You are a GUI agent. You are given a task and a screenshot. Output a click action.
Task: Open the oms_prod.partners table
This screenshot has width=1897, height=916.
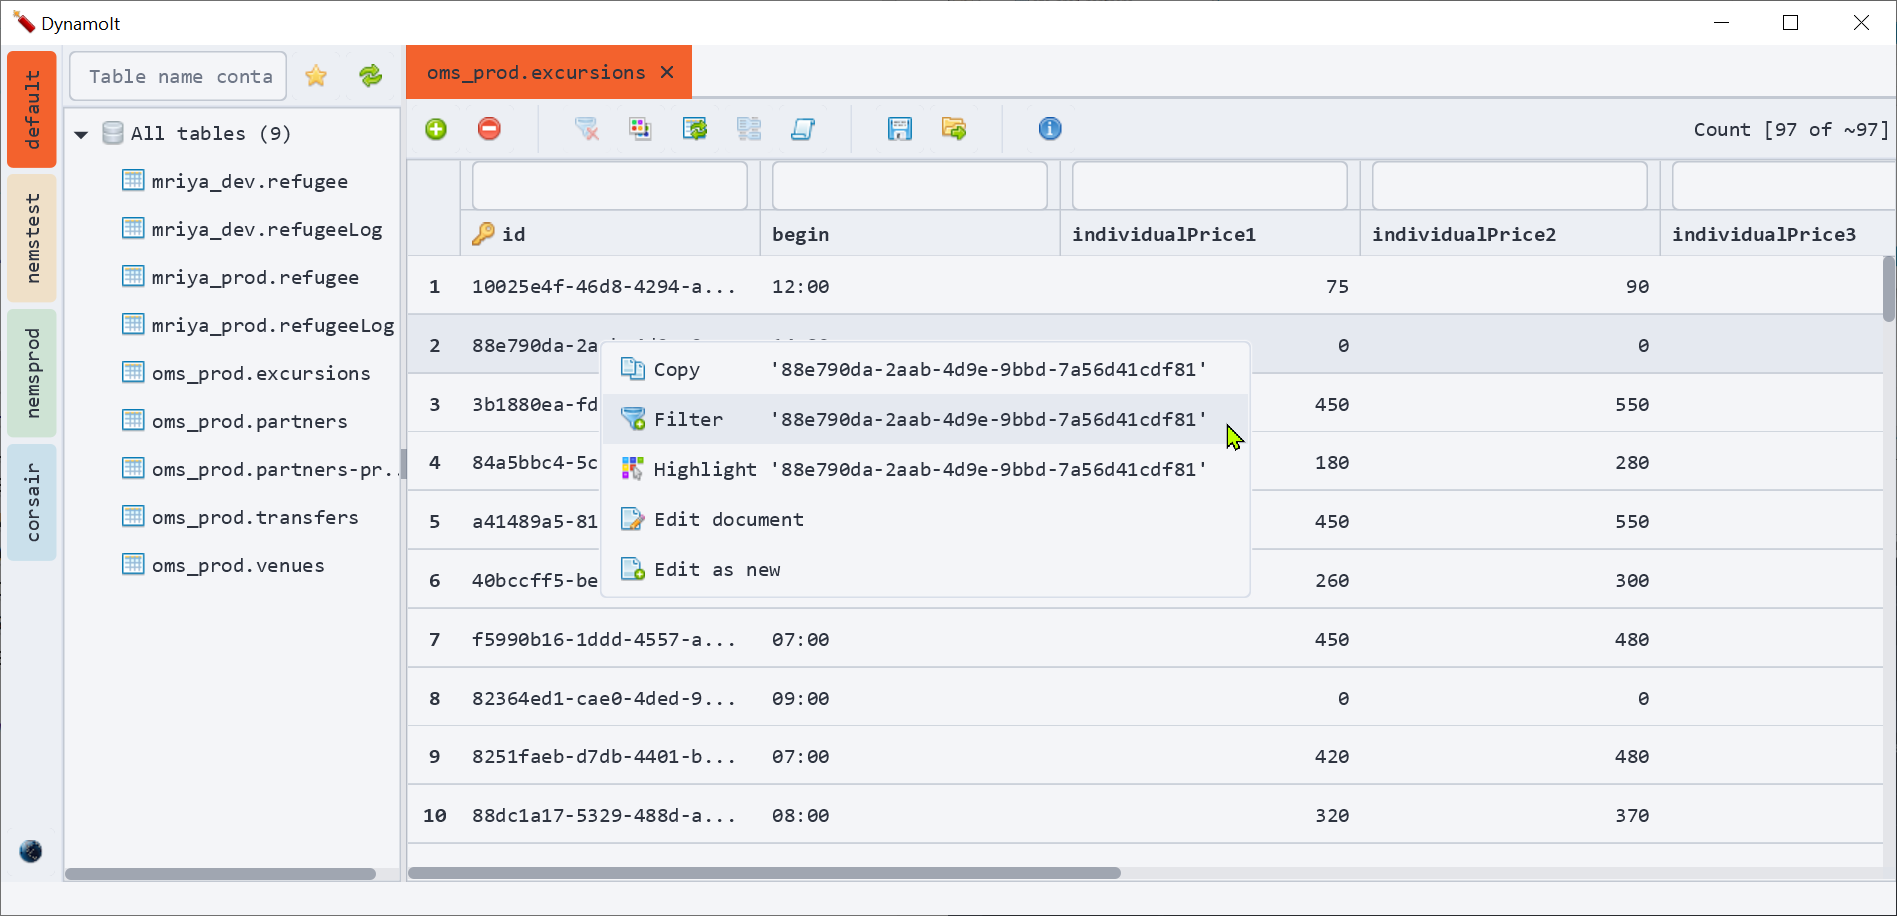250,421
